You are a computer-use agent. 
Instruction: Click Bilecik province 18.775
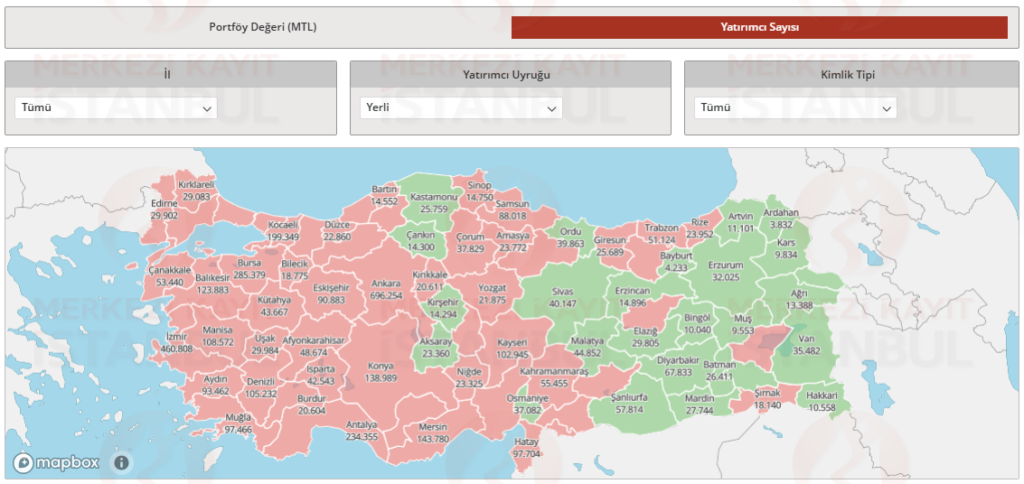click(295, 270)
